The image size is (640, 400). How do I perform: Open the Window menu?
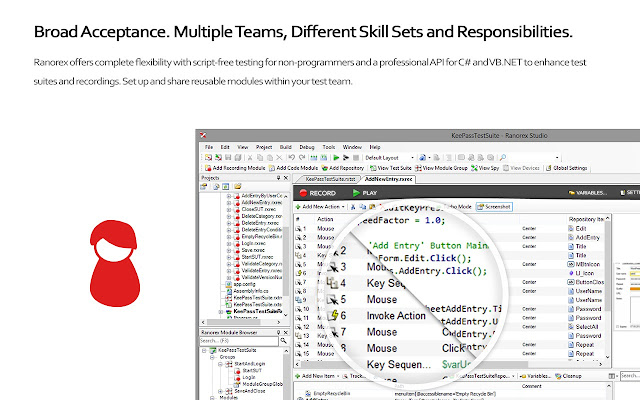[352, 147]
